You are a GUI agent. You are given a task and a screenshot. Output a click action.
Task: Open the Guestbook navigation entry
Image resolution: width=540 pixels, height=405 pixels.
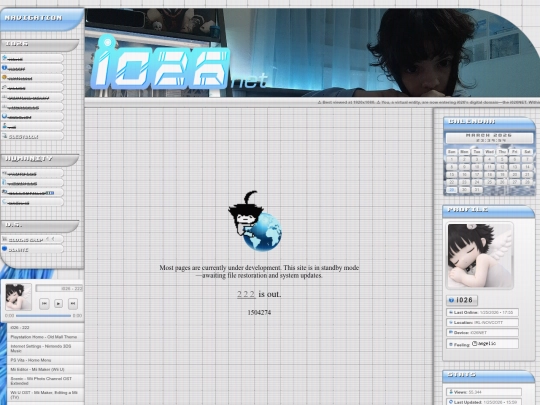[32, 136]
